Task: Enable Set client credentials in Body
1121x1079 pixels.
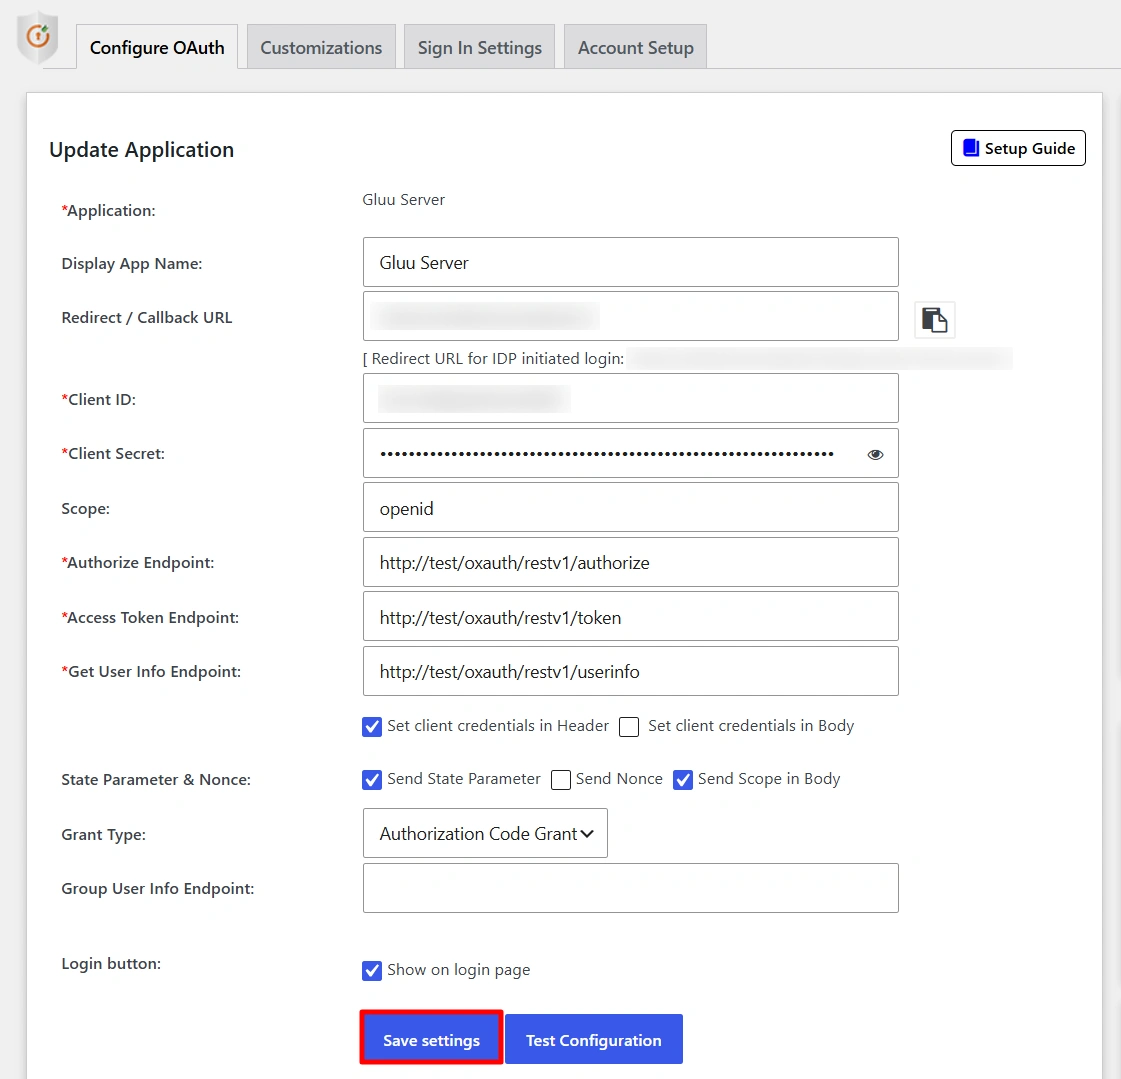Action: point(629,726)
